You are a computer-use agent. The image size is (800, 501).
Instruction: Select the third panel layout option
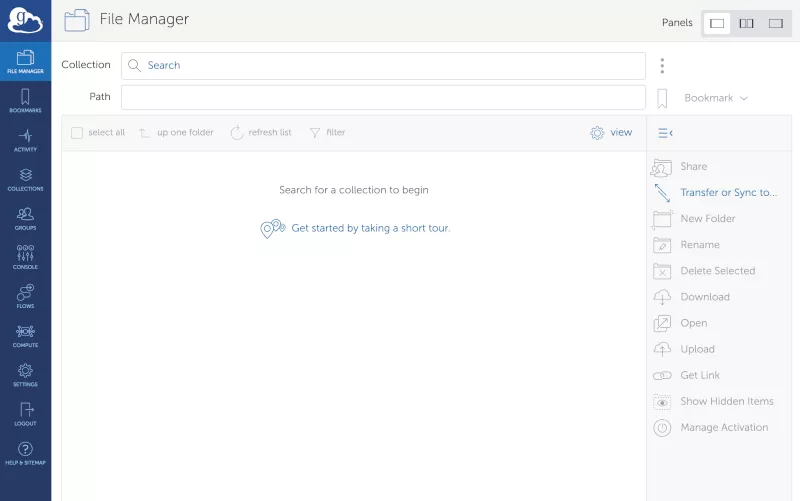tap(776, 23)
